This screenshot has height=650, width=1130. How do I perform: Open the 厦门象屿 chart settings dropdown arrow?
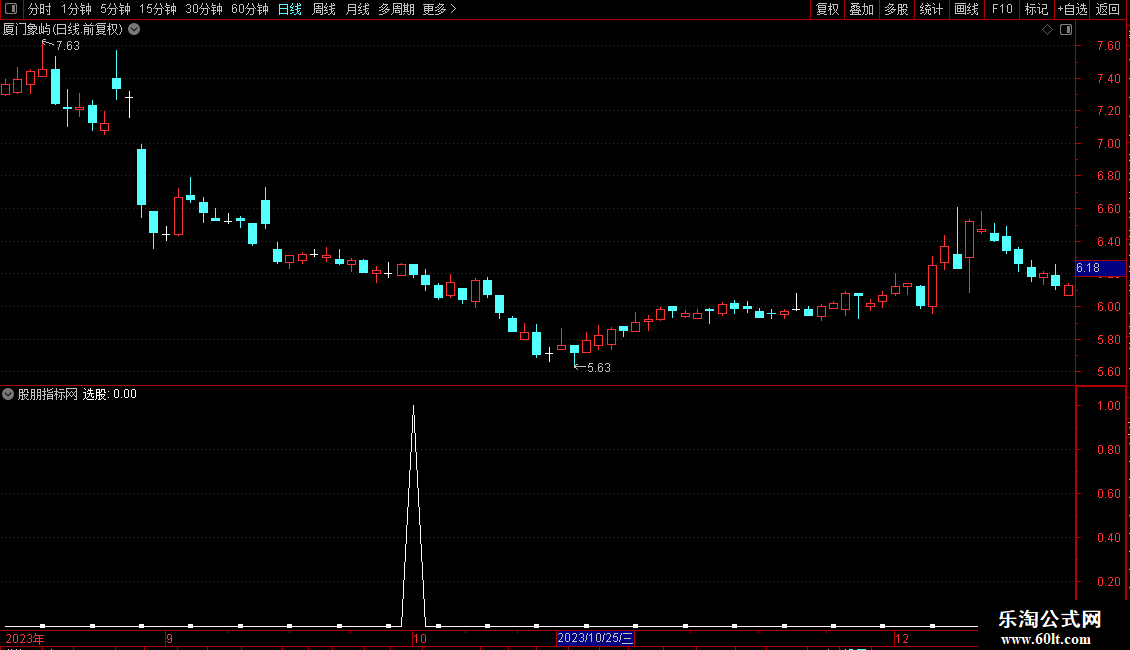coord(134,30)
